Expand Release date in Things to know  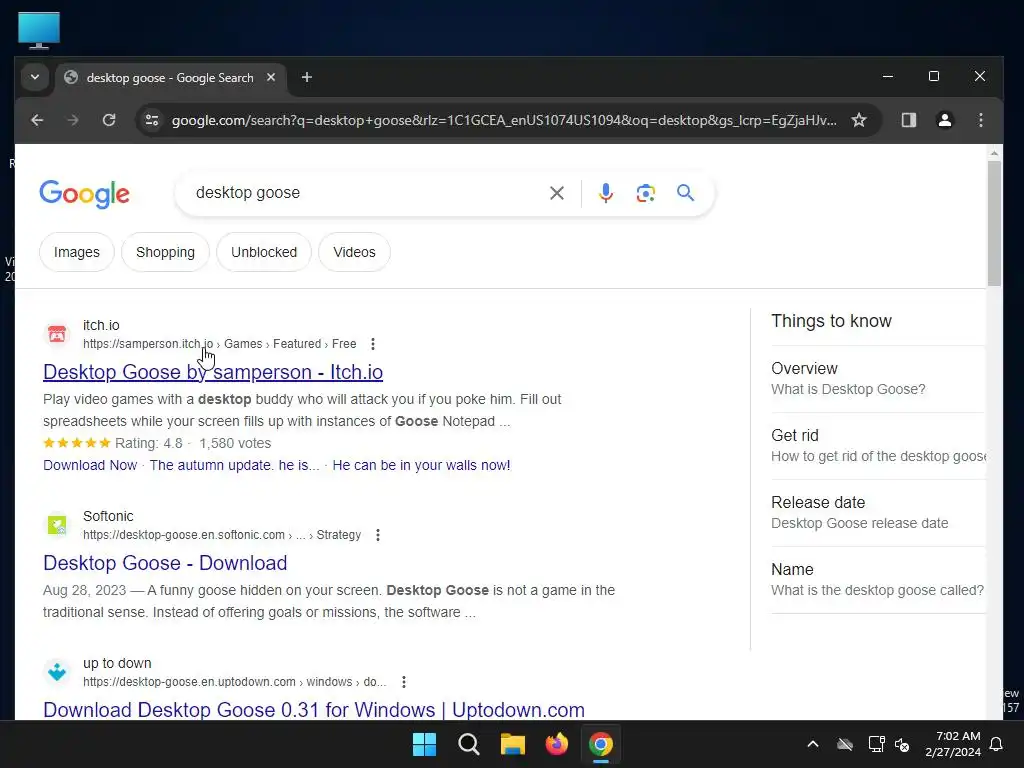877,513
